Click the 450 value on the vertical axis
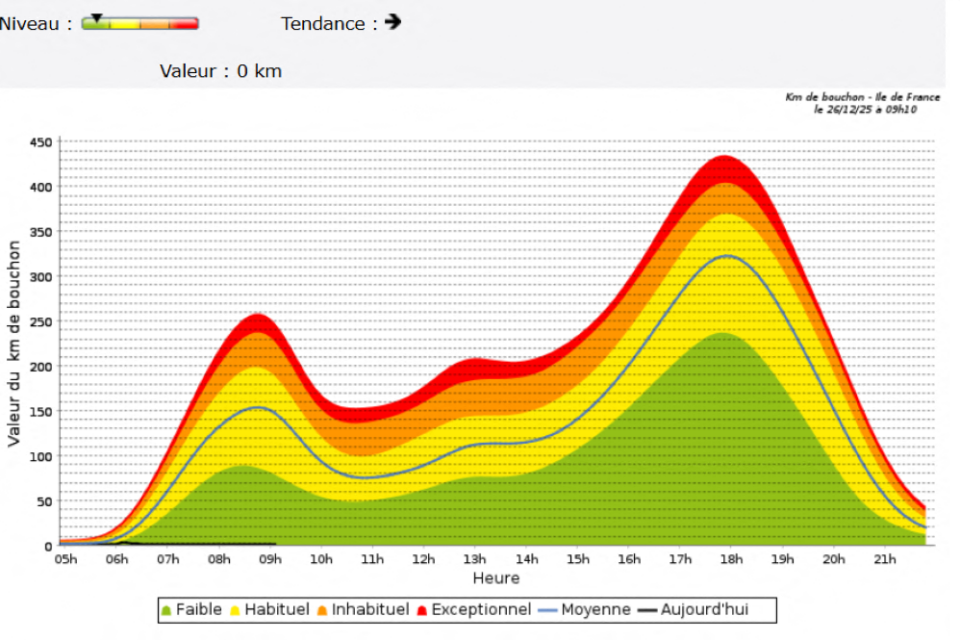 40,142
